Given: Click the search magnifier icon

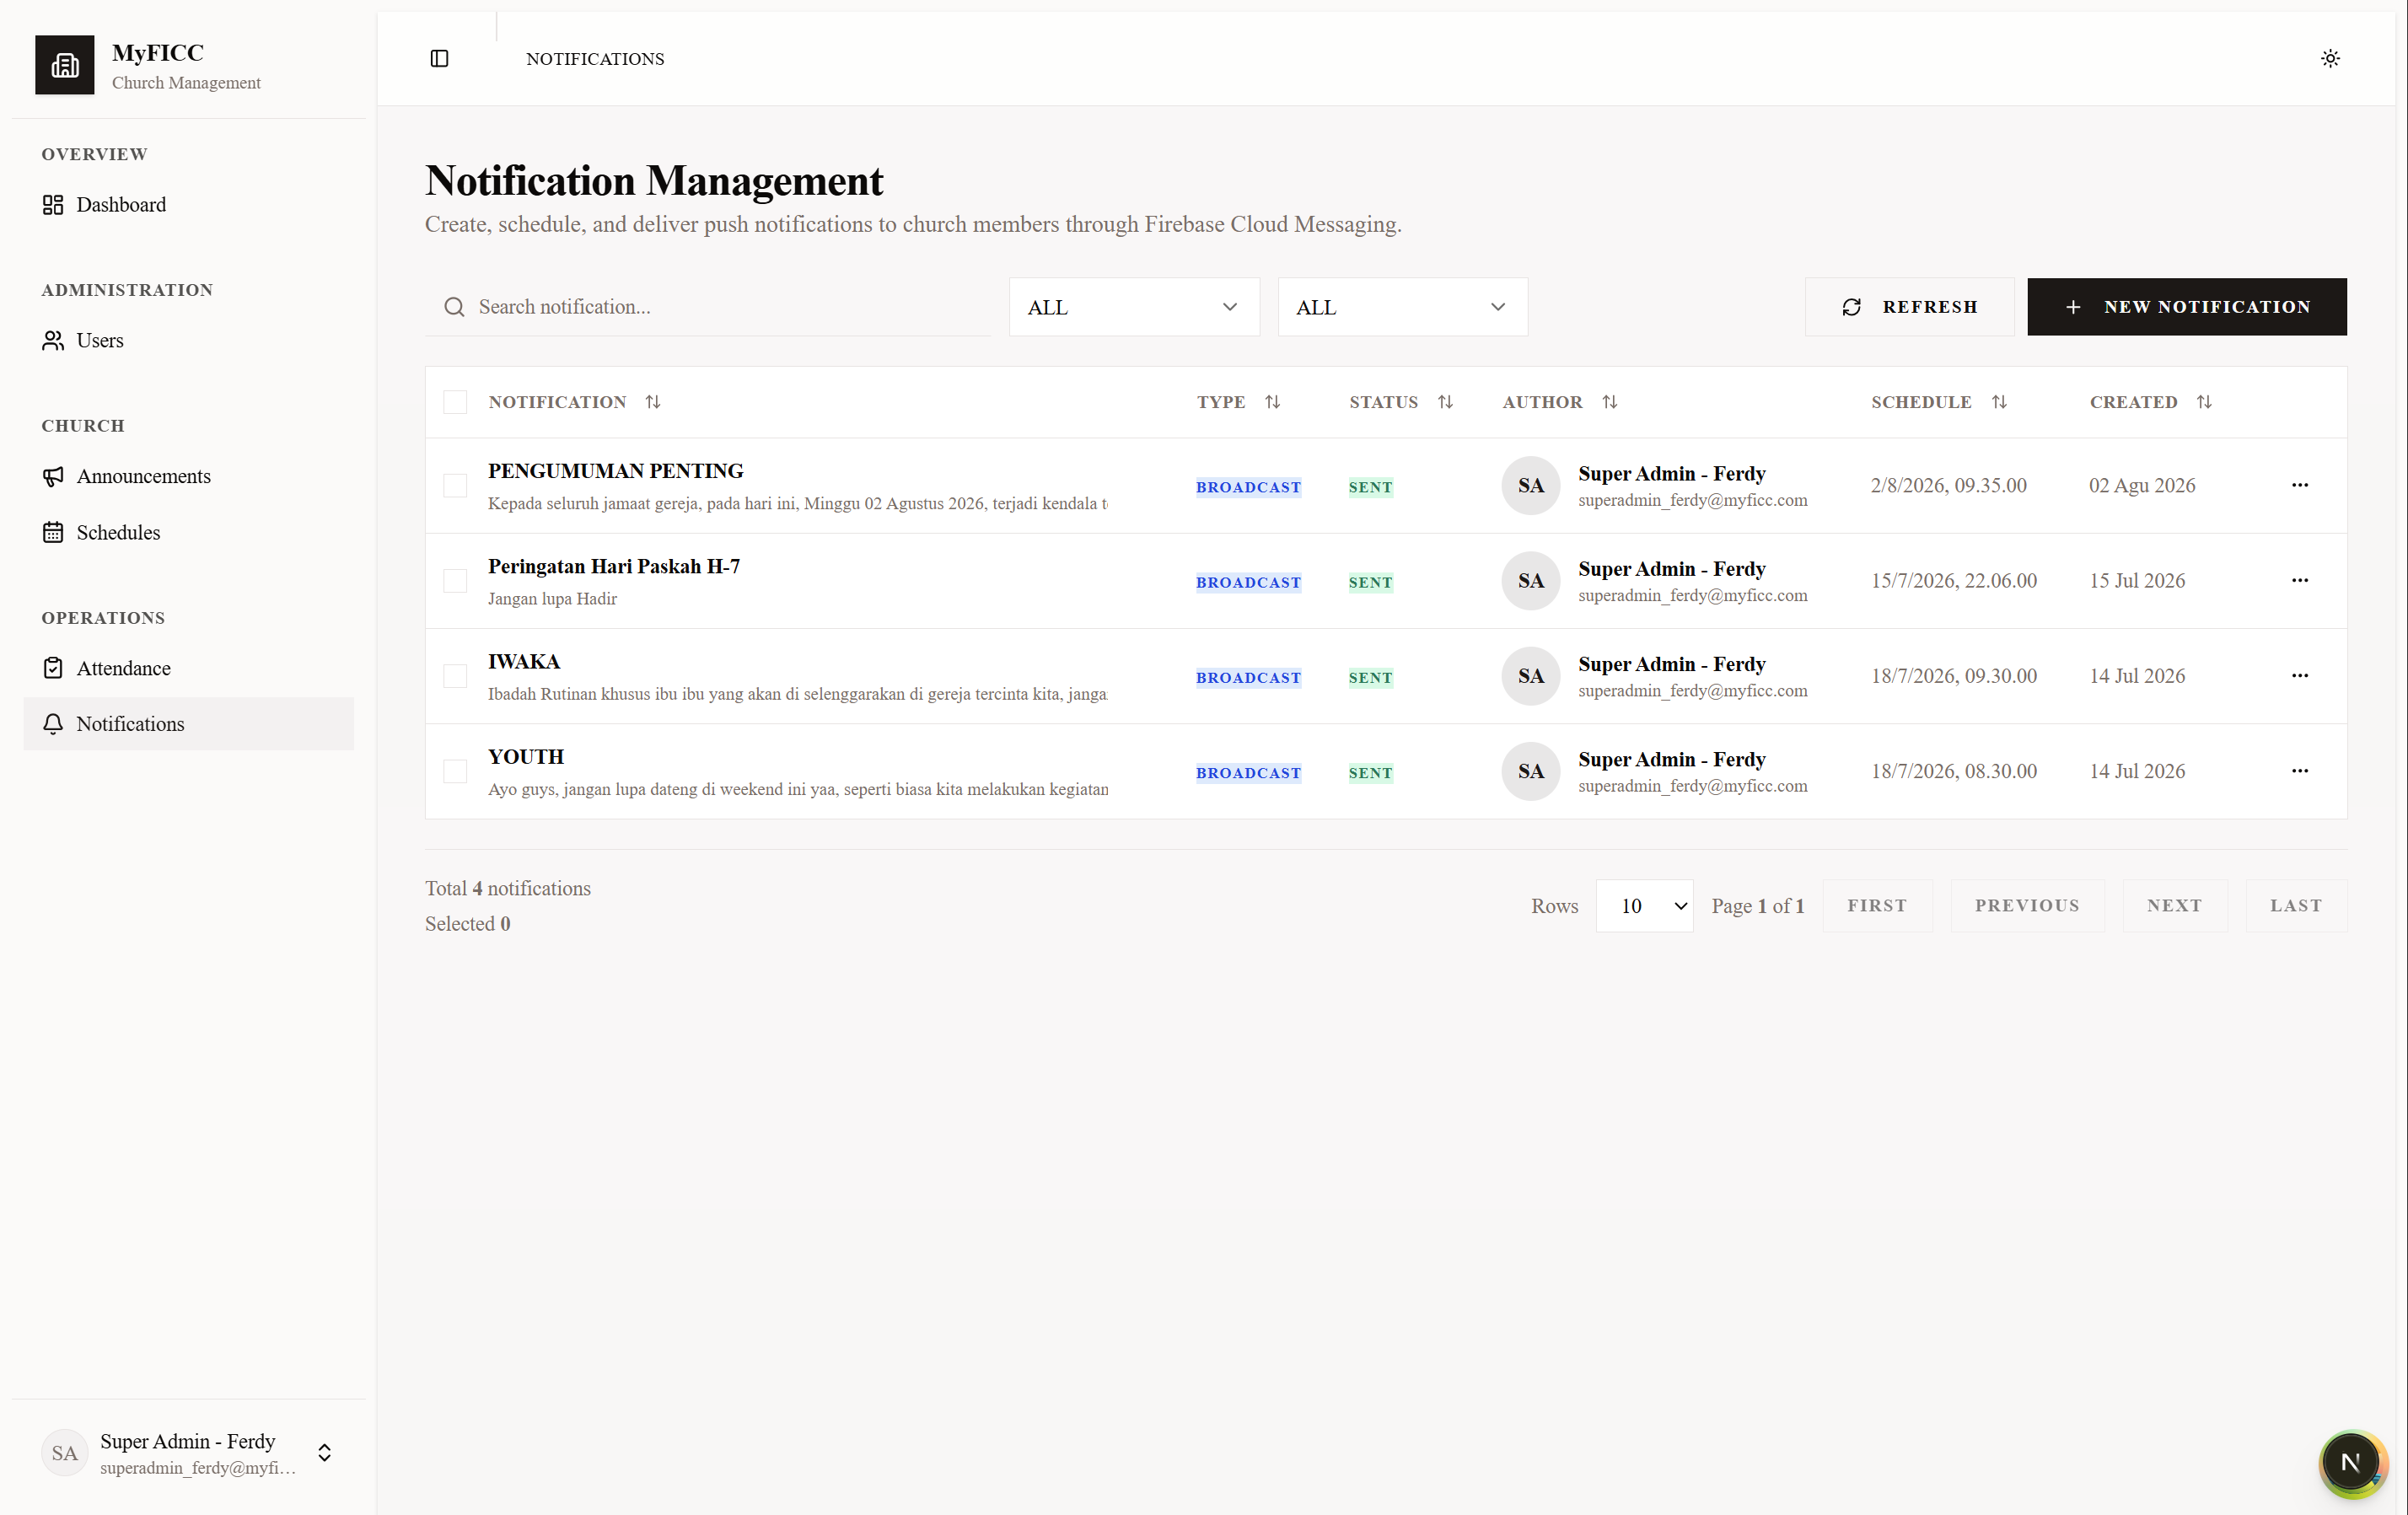Looking at the screenshot, I should (454, 307).
